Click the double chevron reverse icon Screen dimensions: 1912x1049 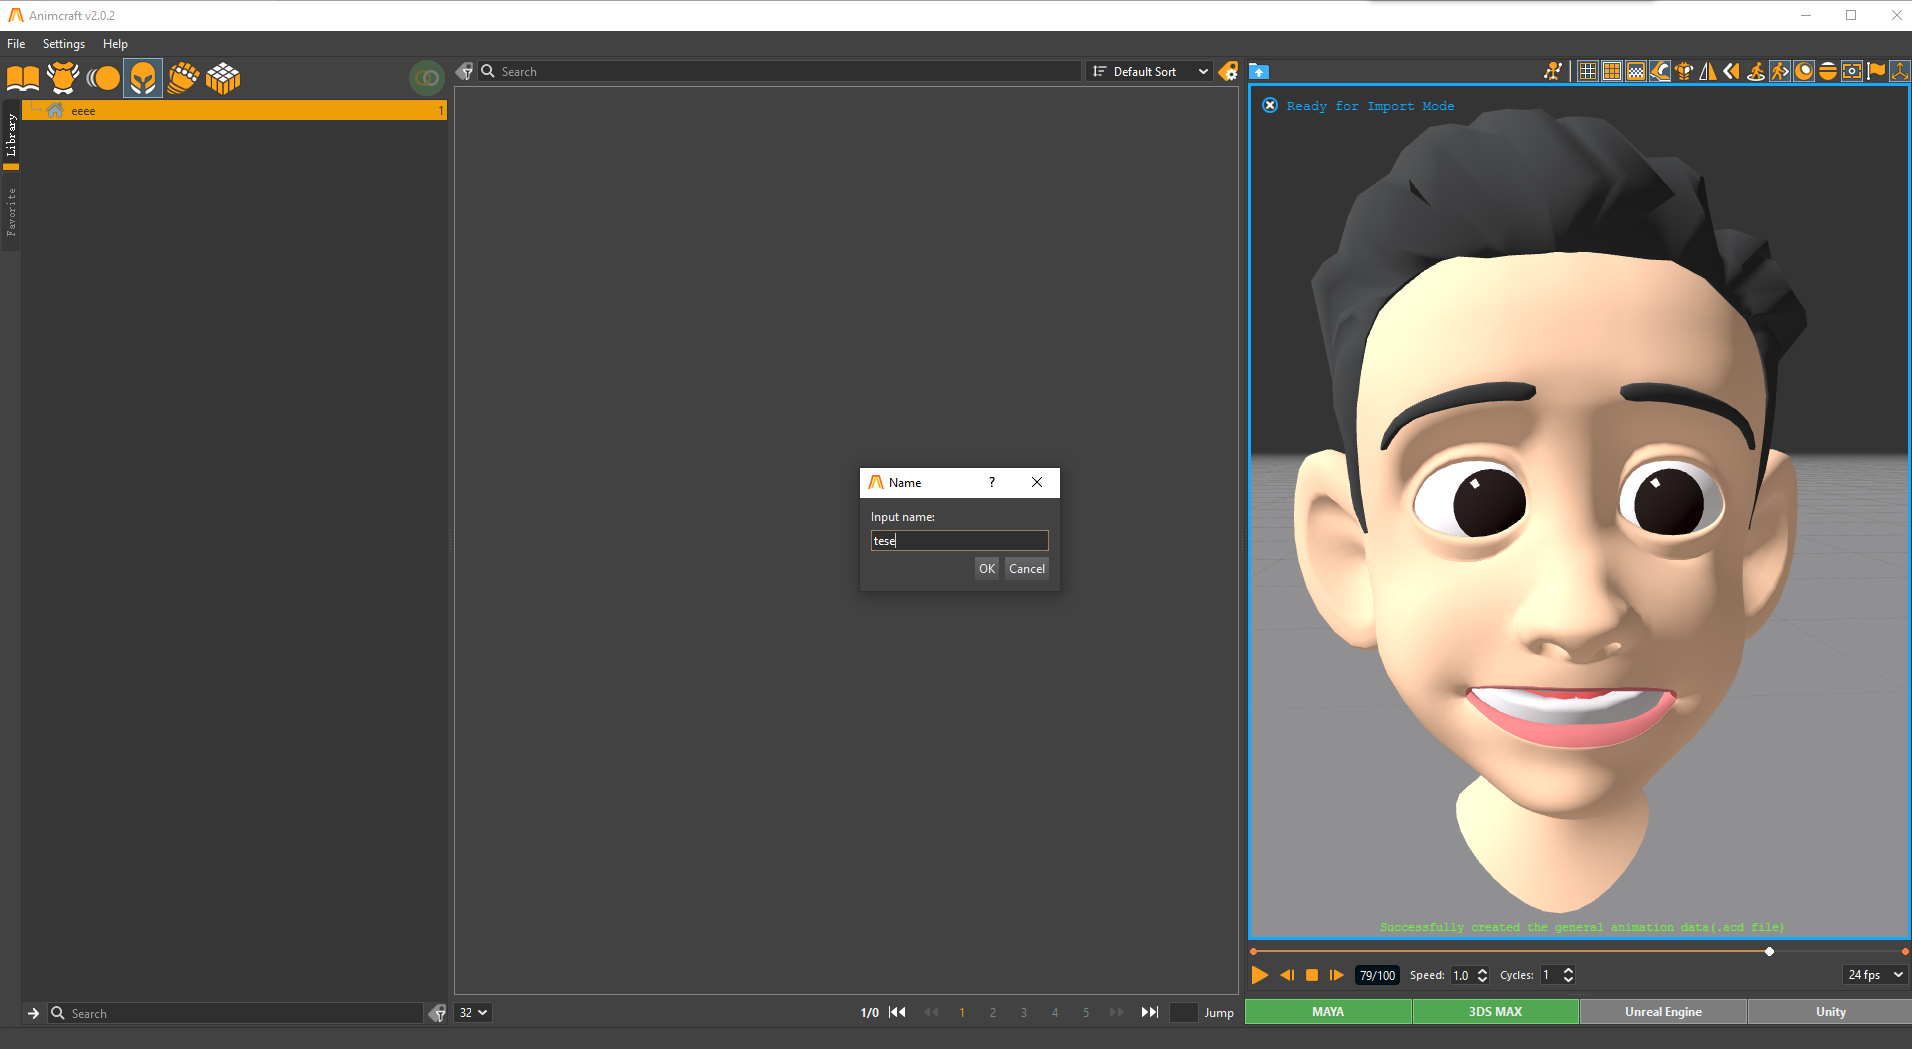click(x=1732, y=71)
